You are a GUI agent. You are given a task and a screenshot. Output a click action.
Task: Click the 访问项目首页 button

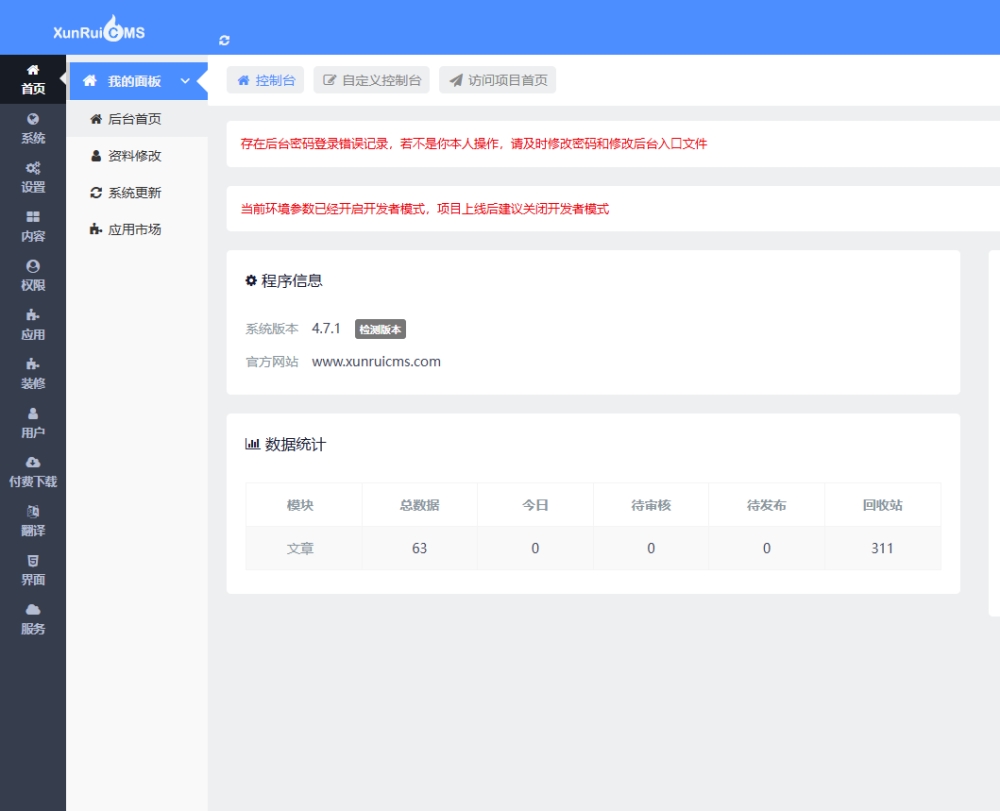click(x=497, y=81)
